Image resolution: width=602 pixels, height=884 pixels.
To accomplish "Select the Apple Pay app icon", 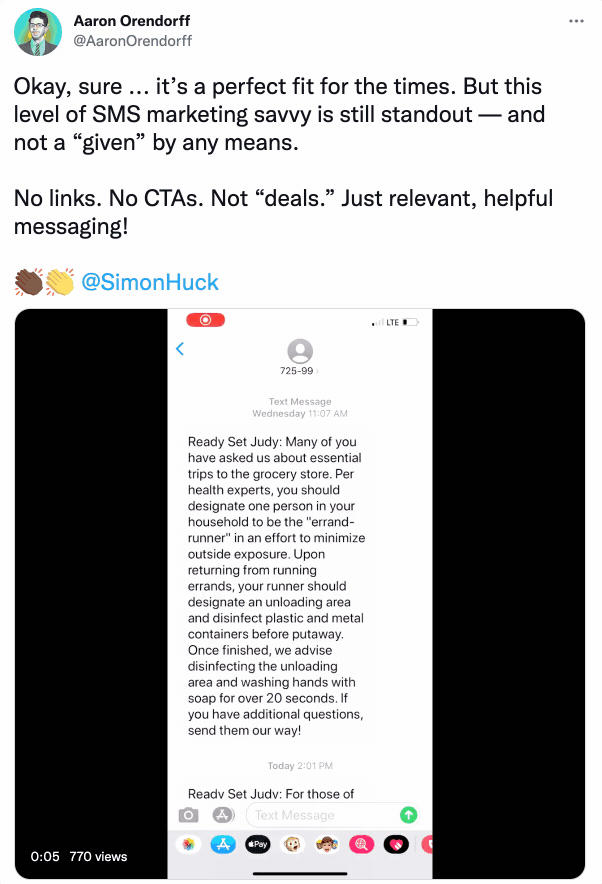I will click(258, 845).
